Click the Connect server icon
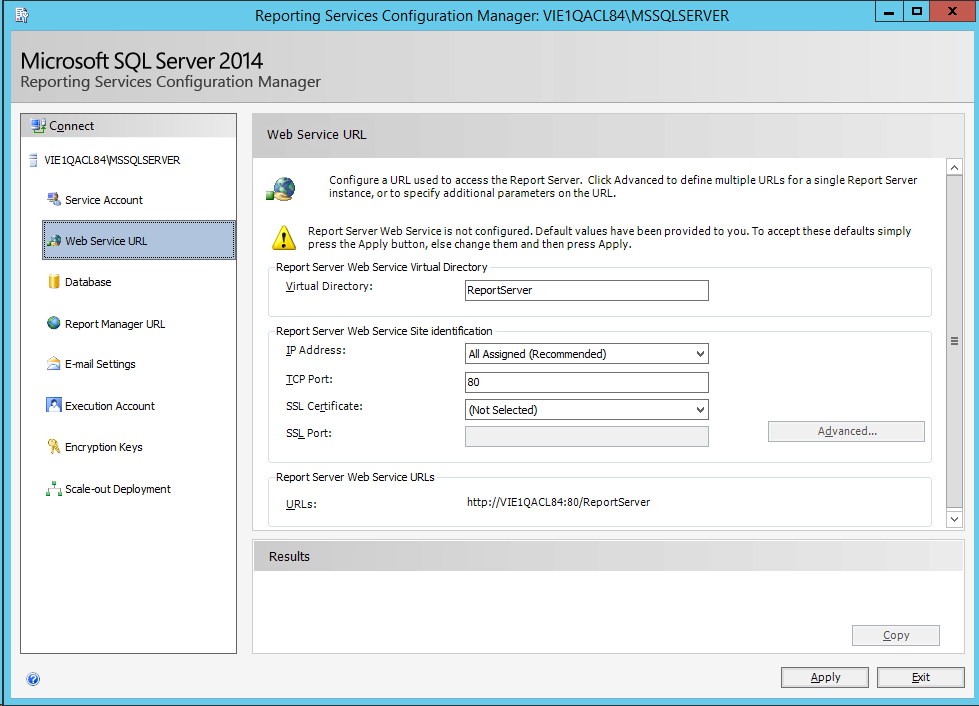The height and width of the screenshot is (706, 979). [x=38, y=126]
